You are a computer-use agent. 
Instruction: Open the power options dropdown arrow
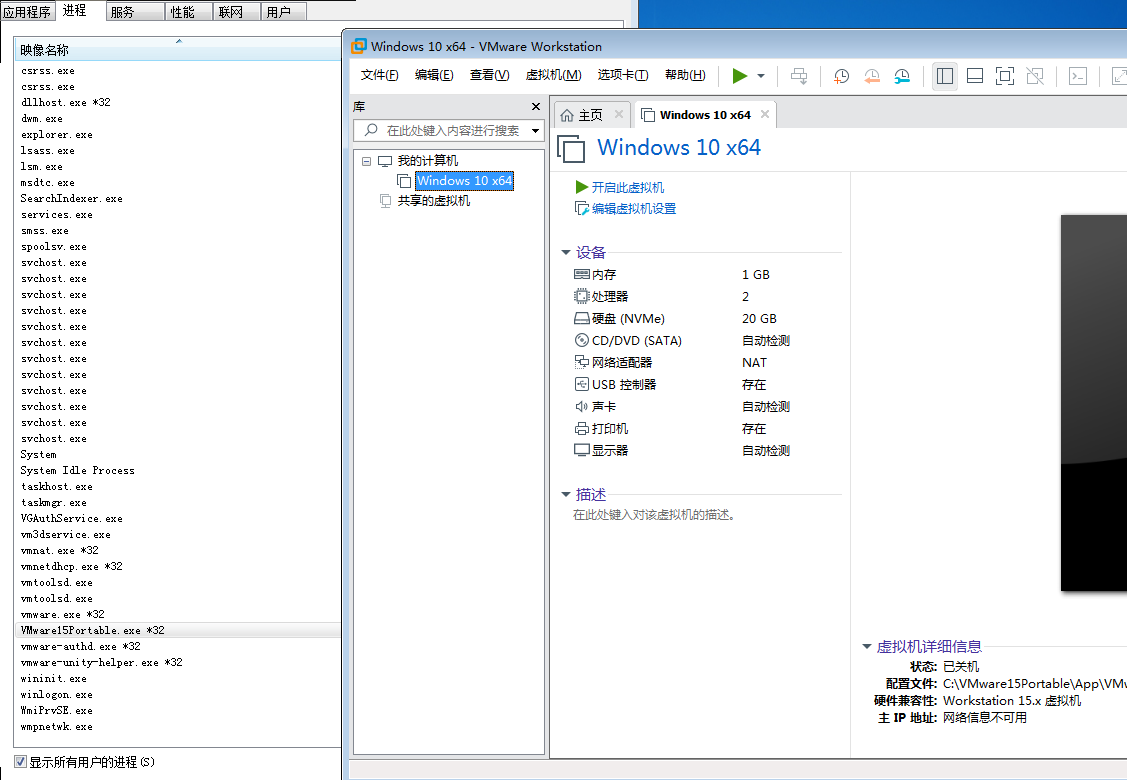761,76
